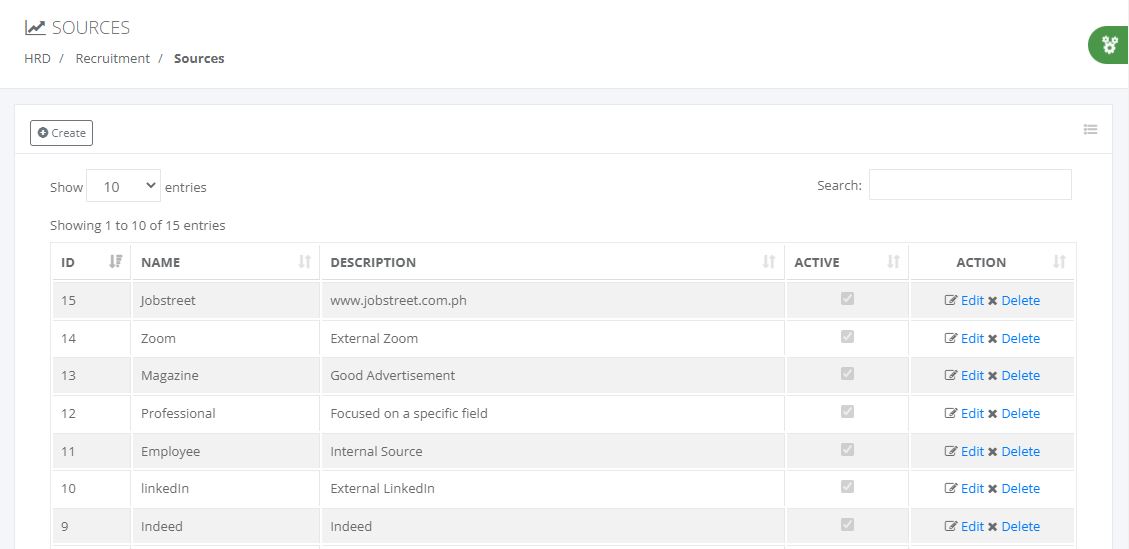Viewport: 1129px width, 549px height.
Task: Navigate to Recruitment breadcrumb
Action: tap(112, 59)
